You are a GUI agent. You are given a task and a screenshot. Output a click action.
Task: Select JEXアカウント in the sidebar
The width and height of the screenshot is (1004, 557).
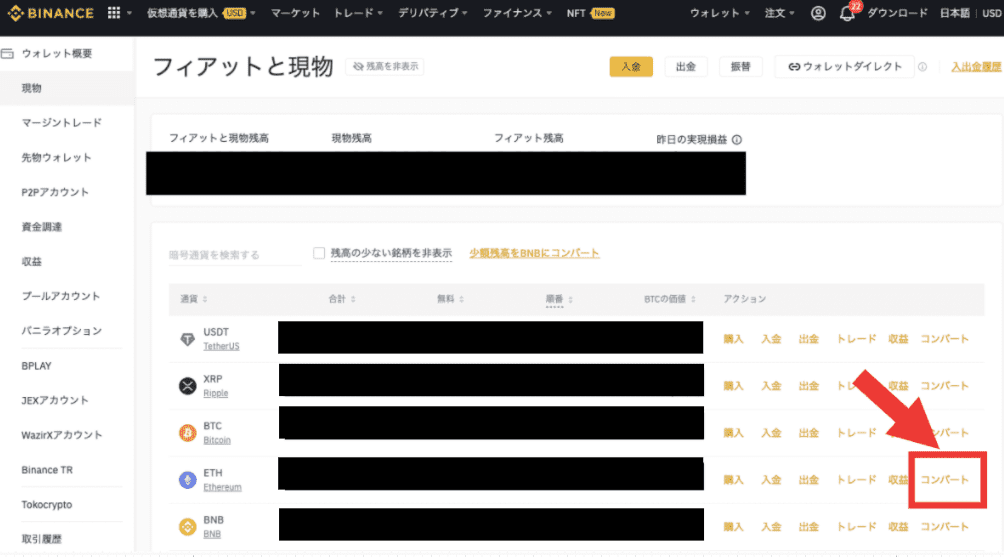55,400
